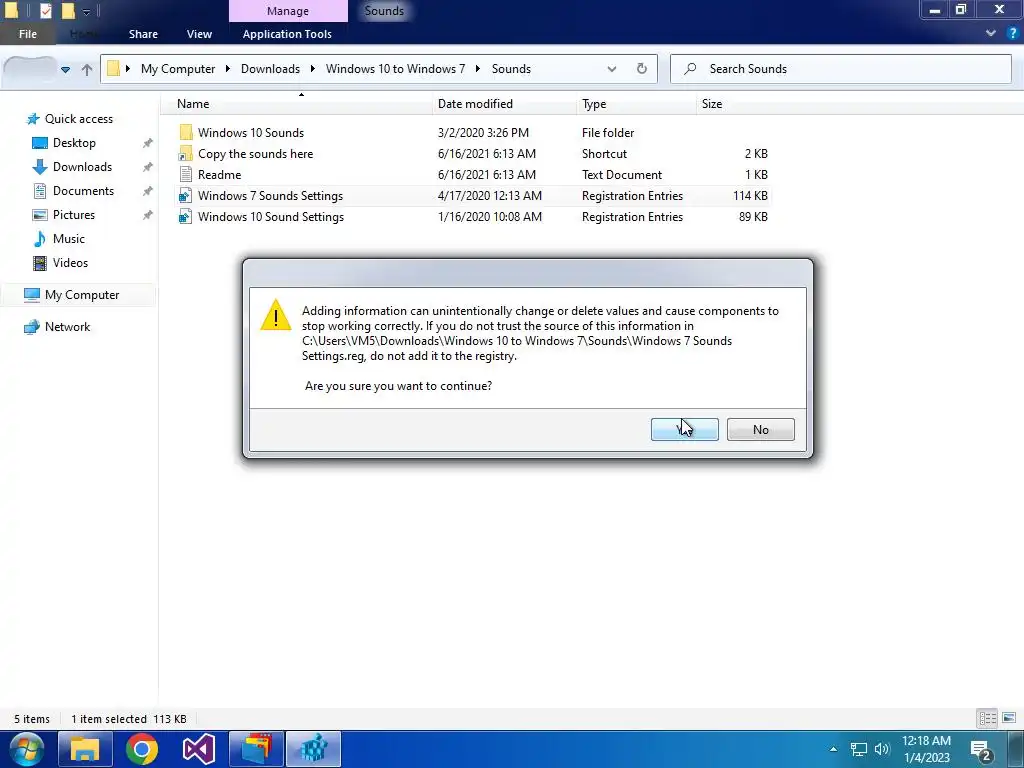Sort by Date modified column
The image size is (1024, 768).
coord(475,104)
